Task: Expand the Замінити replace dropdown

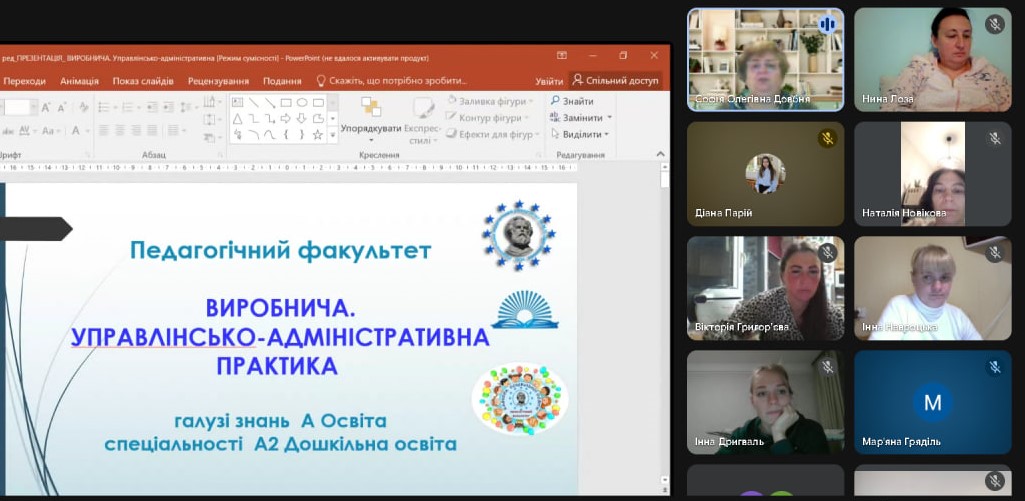Action: coord(610,118)
